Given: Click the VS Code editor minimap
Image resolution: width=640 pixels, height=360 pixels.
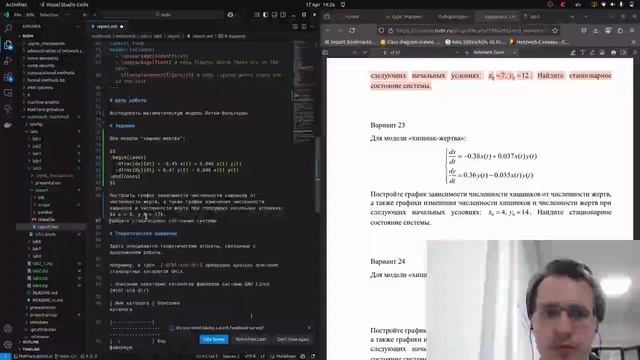Looking at the screenshot, I should (x=303, y=92).
